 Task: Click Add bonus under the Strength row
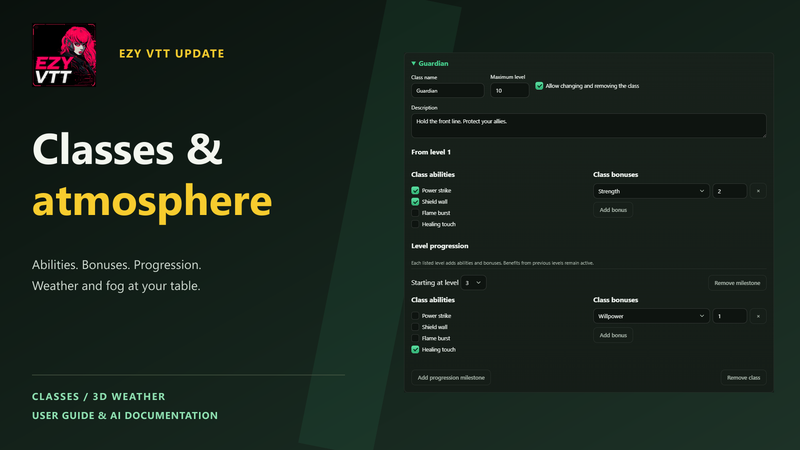coord(613,210)
